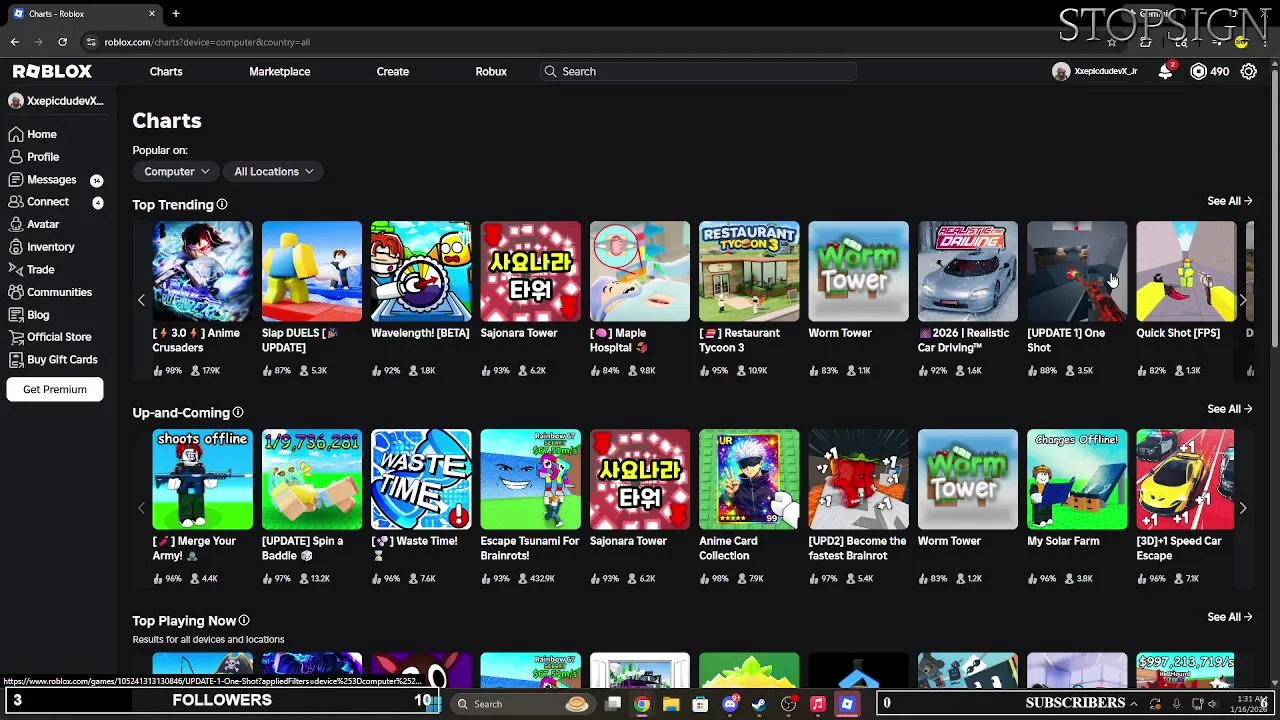Open the Charts tab in top navigation
The width and height of the screenshot is (1280, 720).
166,72
